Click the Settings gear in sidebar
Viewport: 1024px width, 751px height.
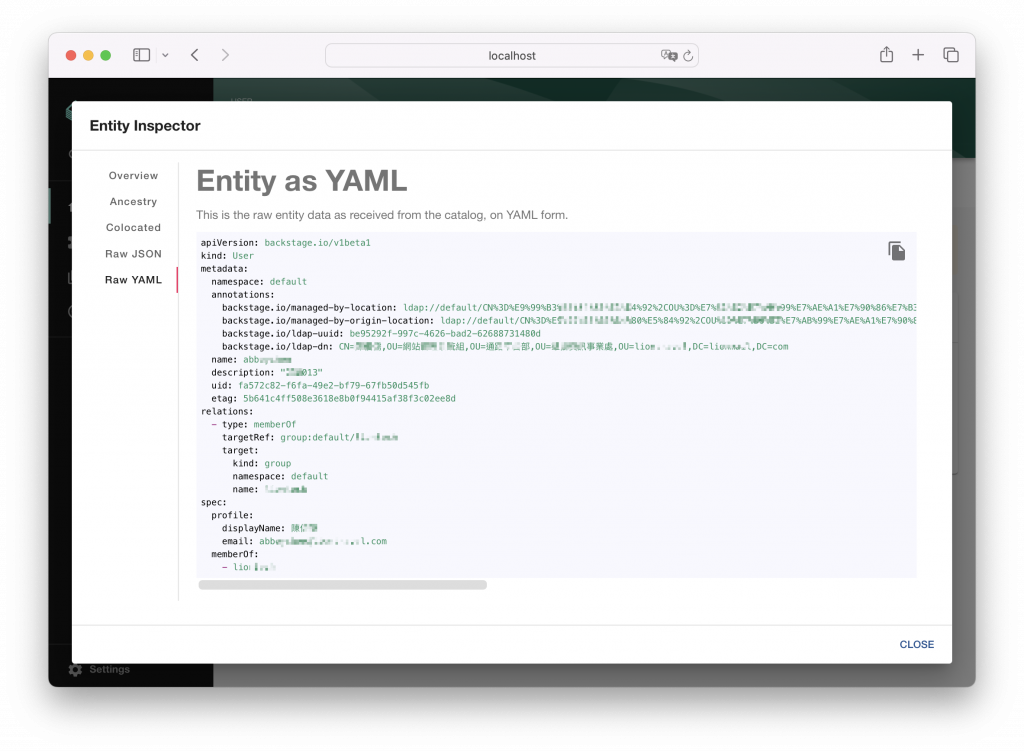tap(76, 669)
